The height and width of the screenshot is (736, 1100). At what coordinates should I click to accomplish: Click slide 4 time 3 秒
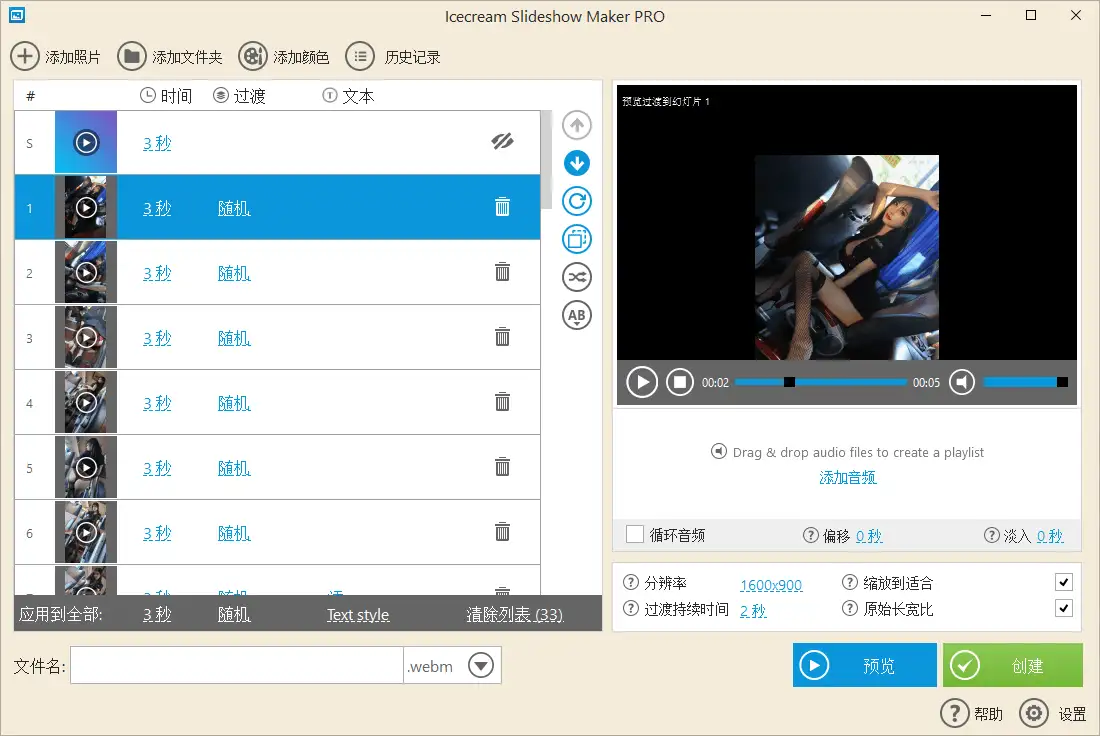pyautogui.click(x=156, y=403)
